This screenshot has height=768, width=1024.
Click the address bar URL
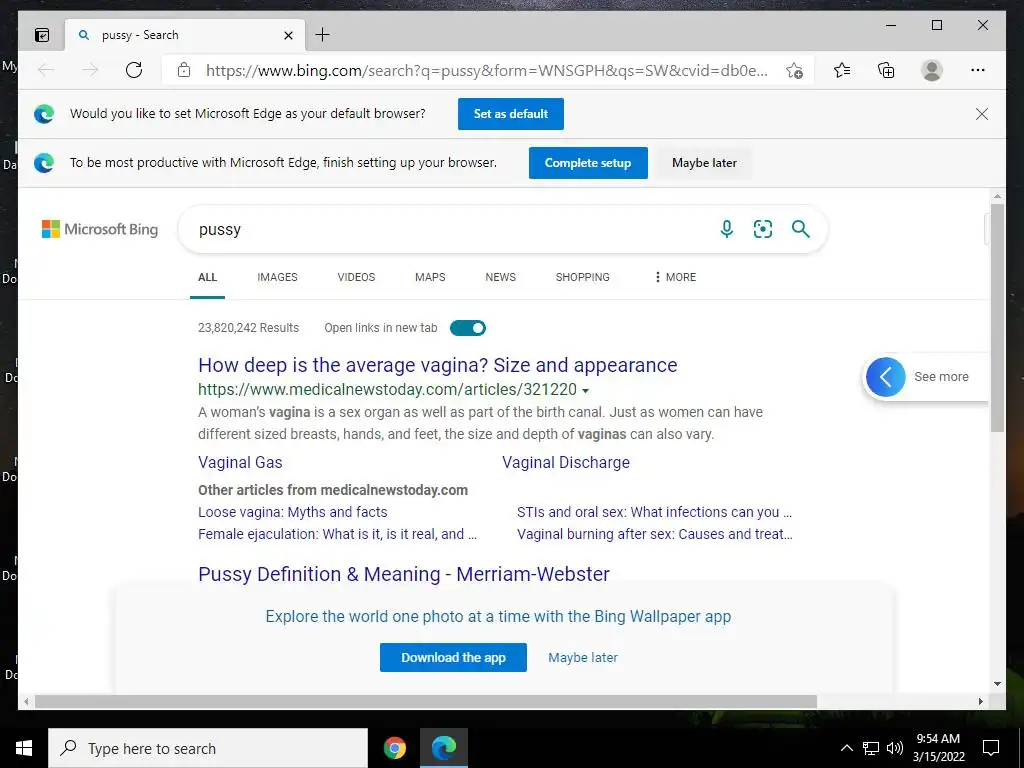point(487,71)
